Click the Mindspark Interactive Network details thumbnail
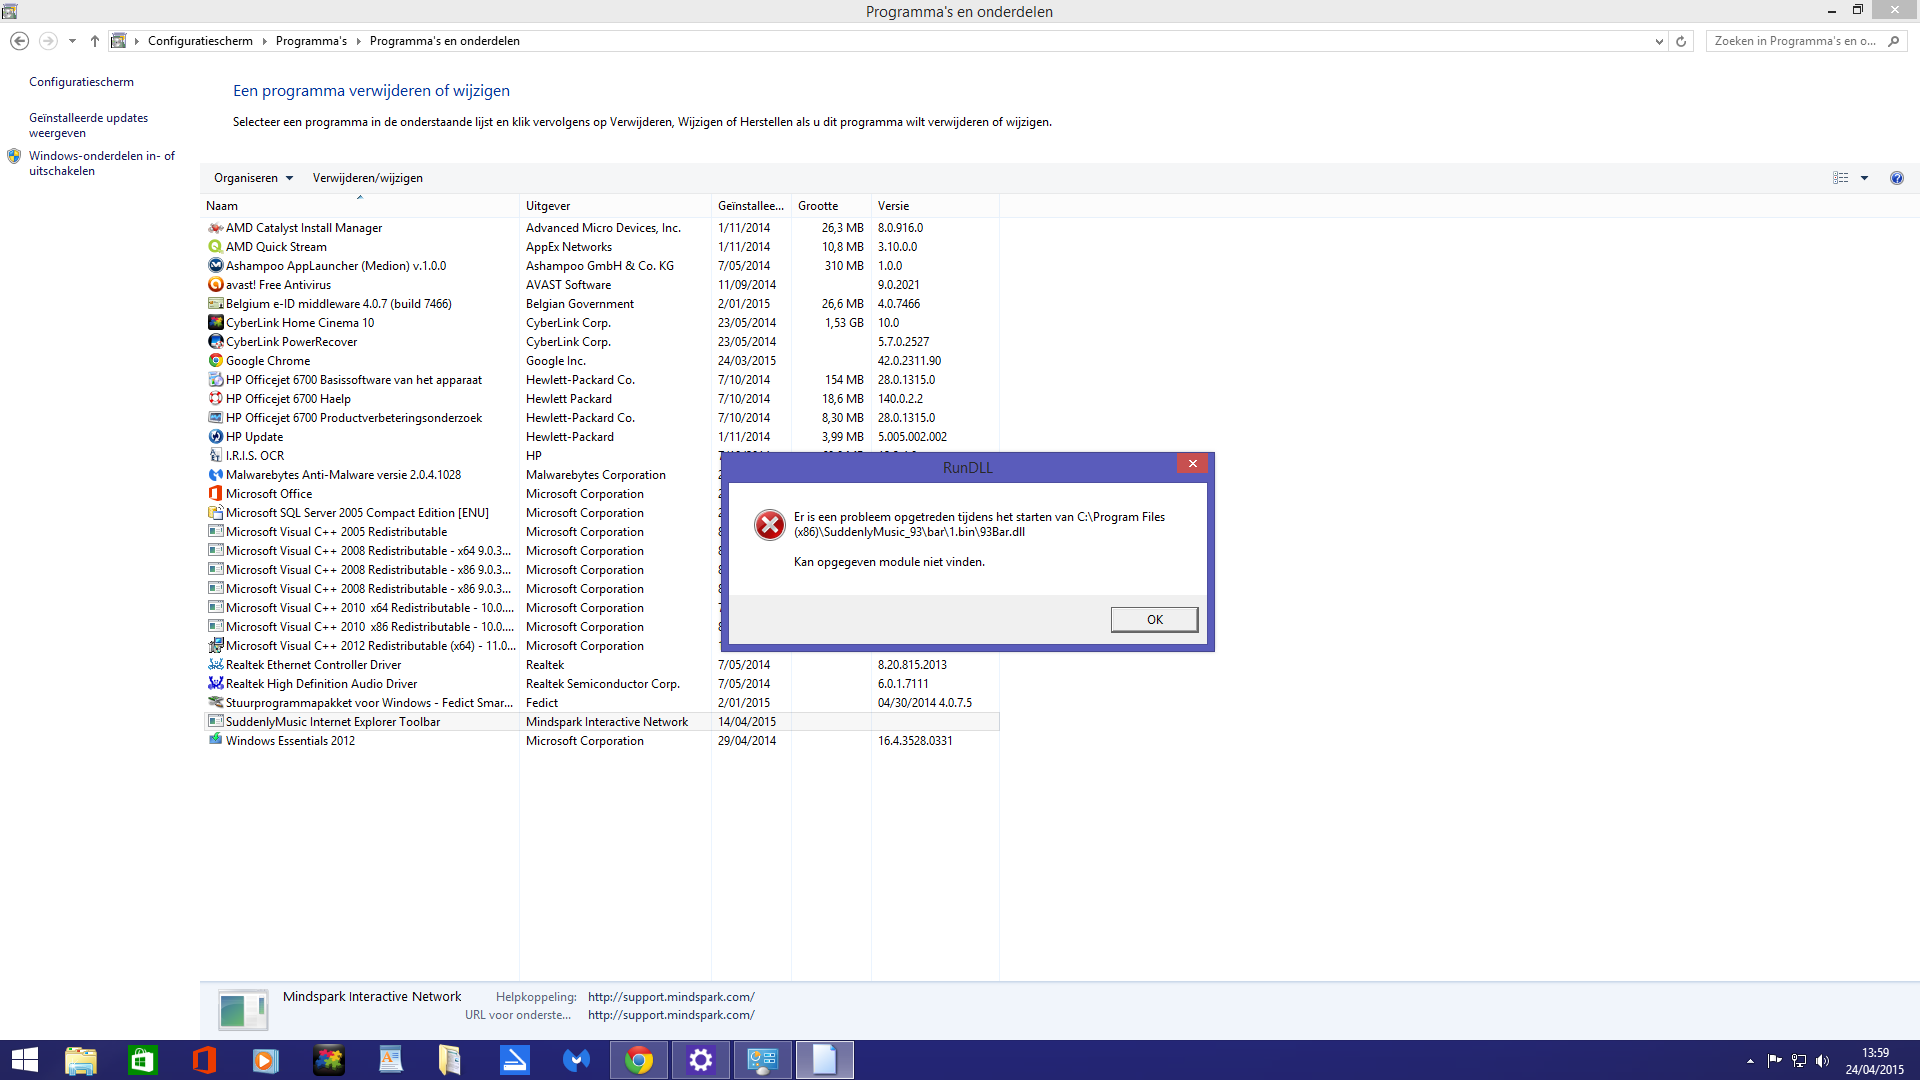 coord(242,1010)
